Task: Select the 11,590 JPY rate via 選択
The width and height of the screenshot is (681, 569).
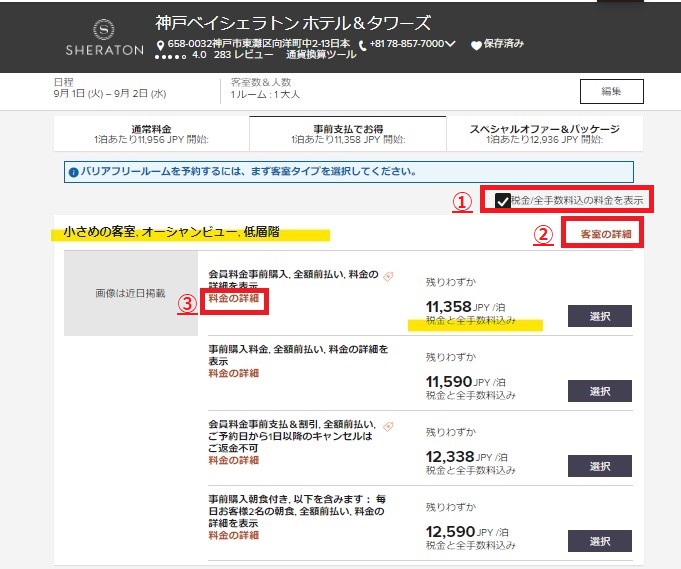Action: 600,391
